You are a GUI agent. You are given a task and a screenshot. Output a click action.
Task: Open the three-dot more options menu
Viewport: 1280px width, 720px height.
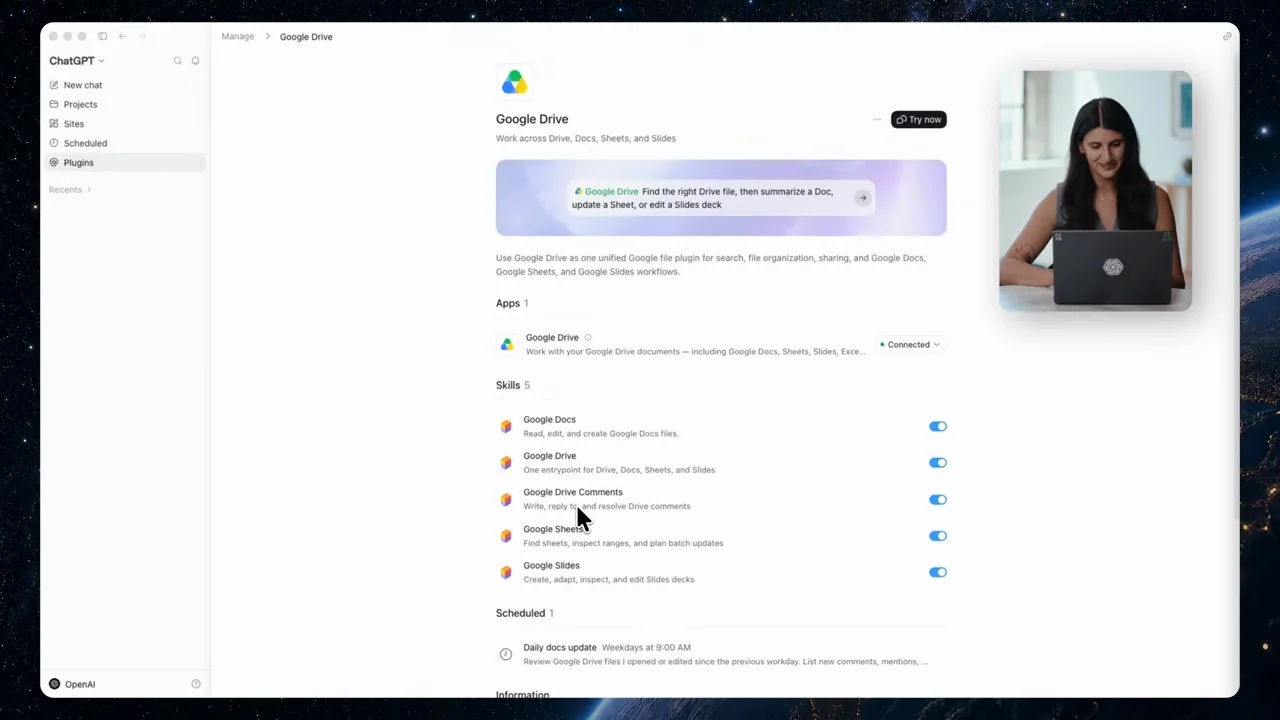877,119
